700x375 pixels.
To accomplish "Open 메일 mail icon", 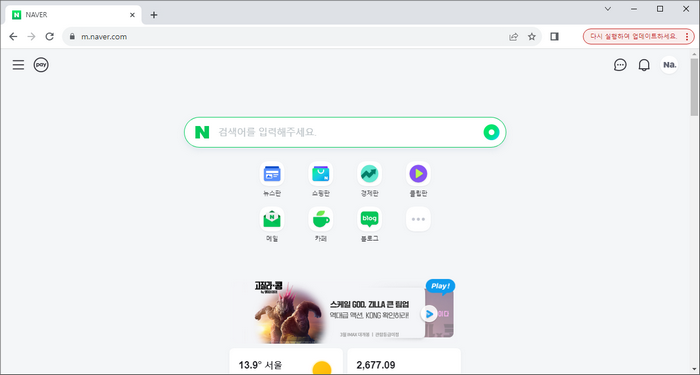I will tap(272, 219).
